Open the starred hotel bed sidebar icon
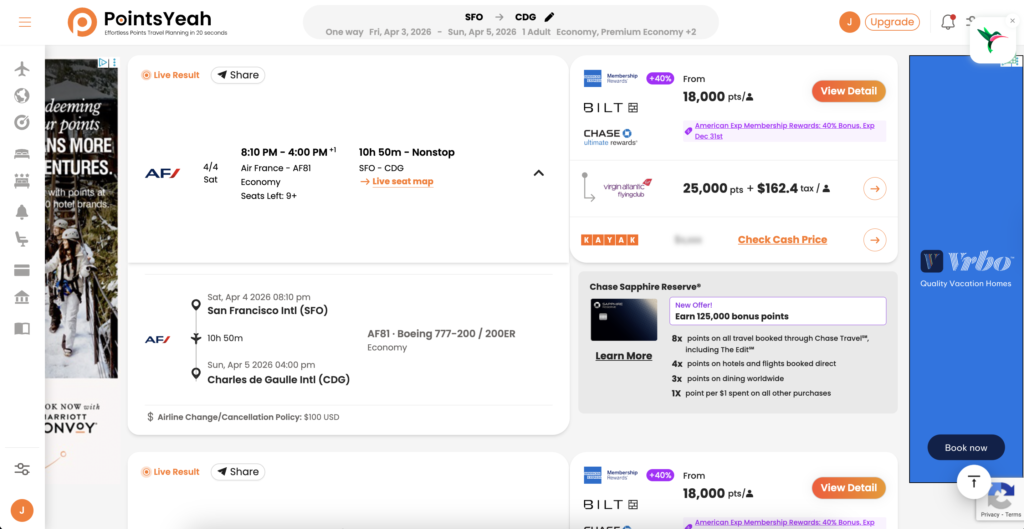Screen dimensions: 1024x529 (x=22, y=181)
